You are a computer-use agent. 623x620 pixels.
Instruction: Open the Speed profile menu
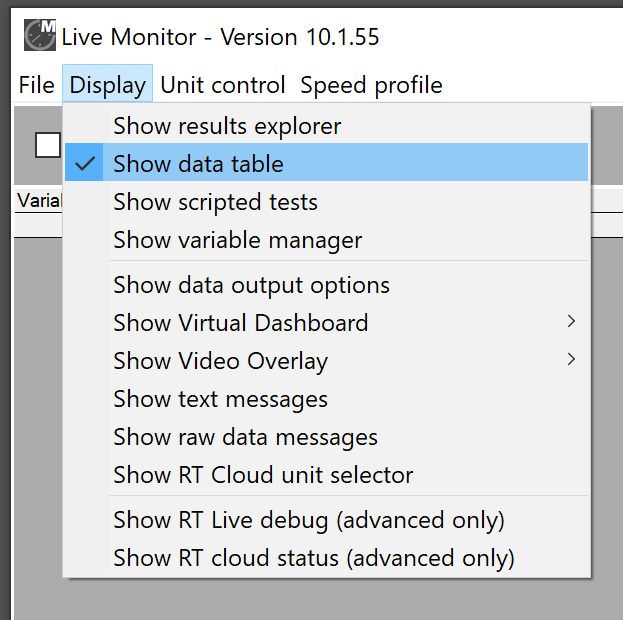(x=371, y=86)
